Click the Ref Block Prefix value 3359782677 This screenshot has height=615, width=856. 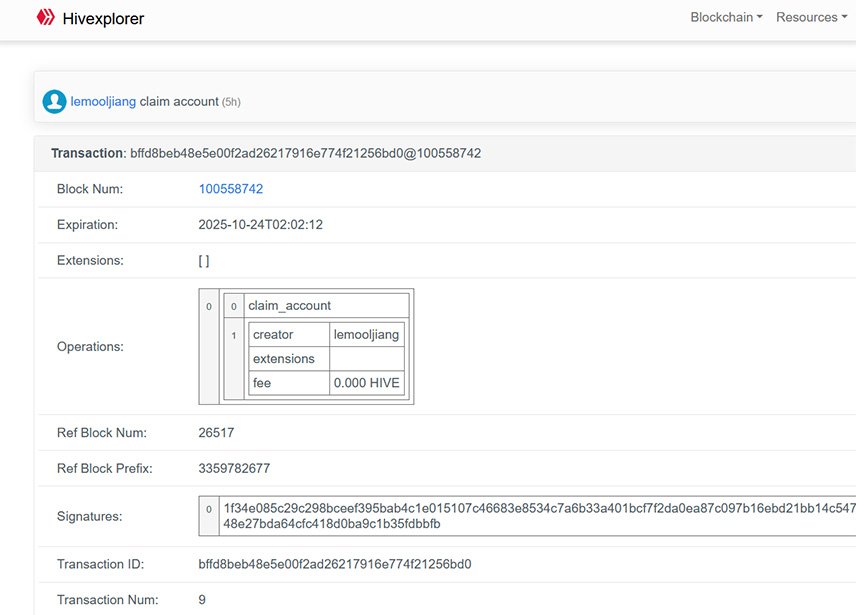tap(235, 468)
